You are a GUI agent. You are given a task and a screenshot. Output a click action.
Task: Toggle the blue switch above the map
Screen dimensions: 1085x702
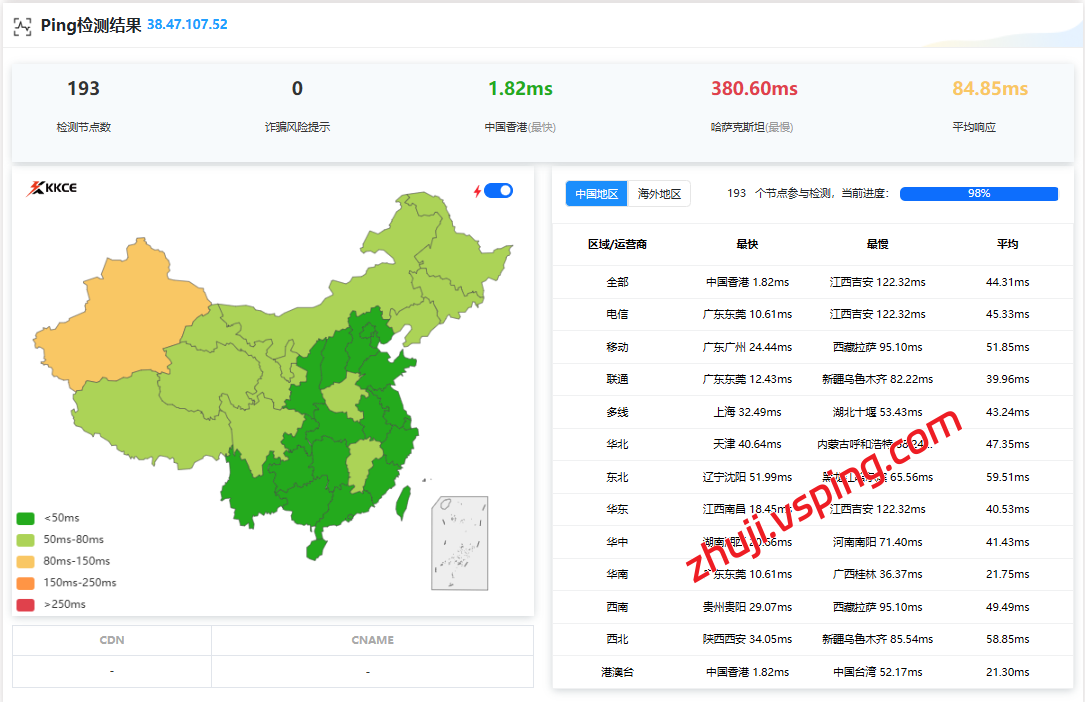click(x=498, y=191)
